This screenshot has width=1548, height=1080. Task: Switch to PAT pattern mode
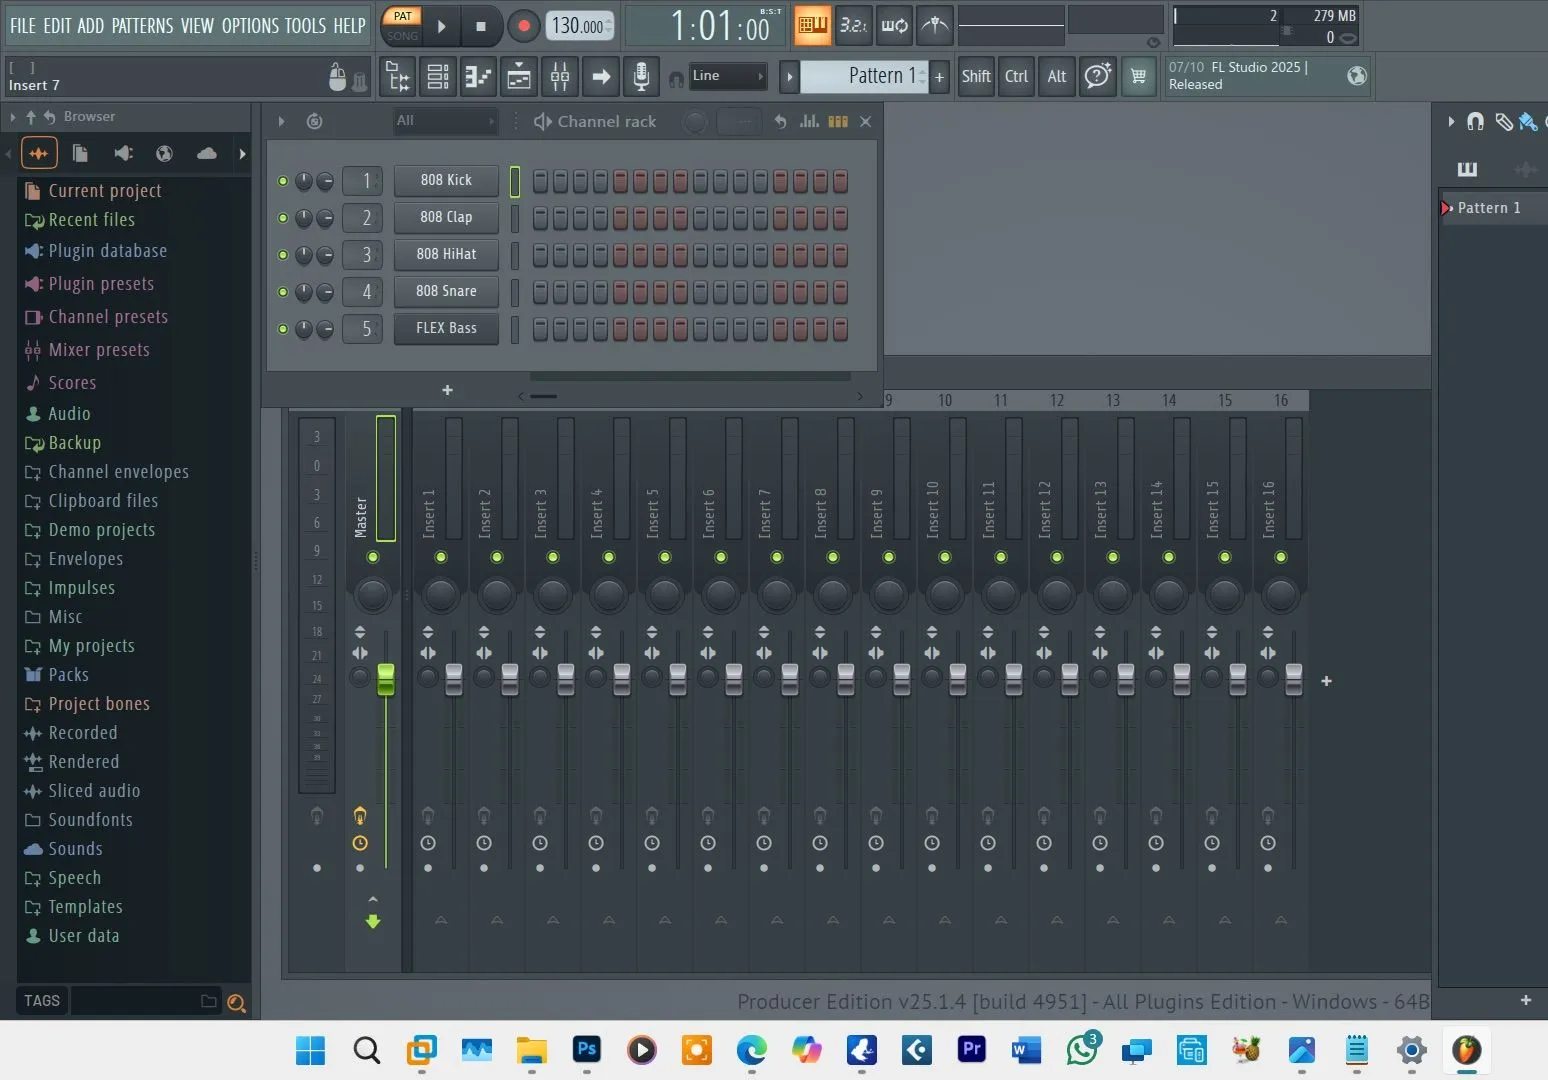pyautogui.click(x=402, y=16)
